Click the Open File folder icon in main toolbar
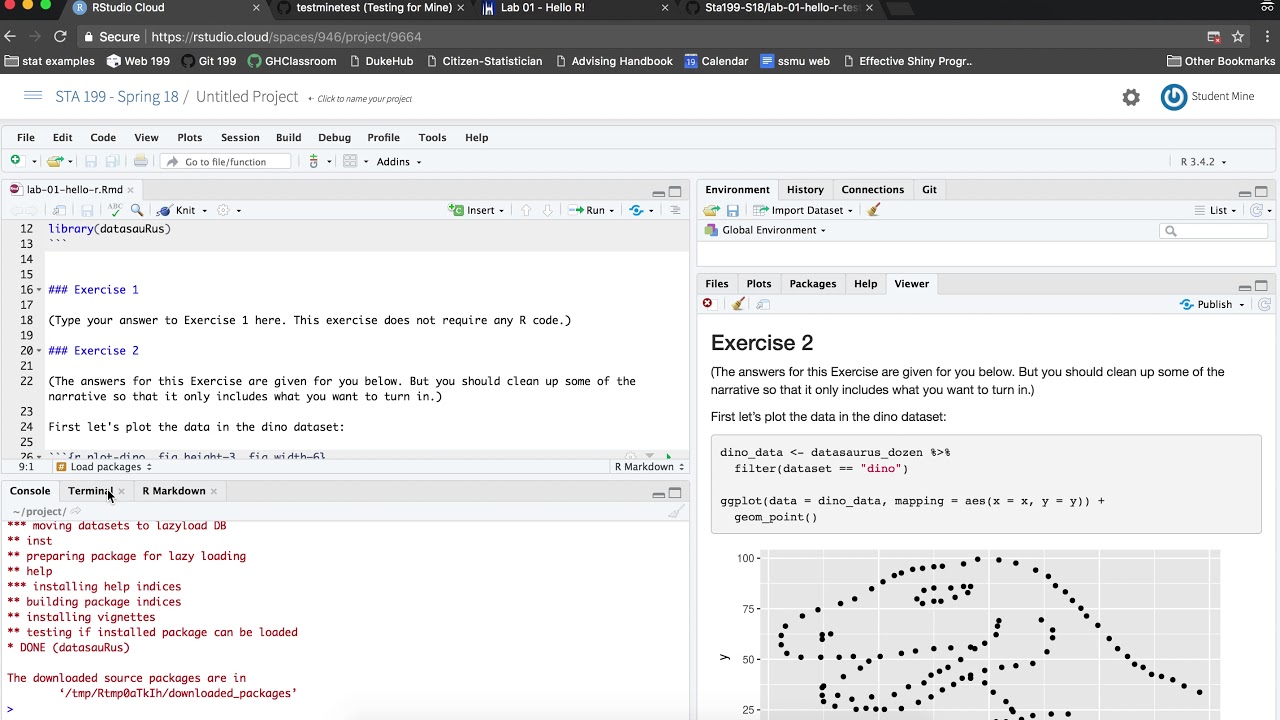 (54, 161)
